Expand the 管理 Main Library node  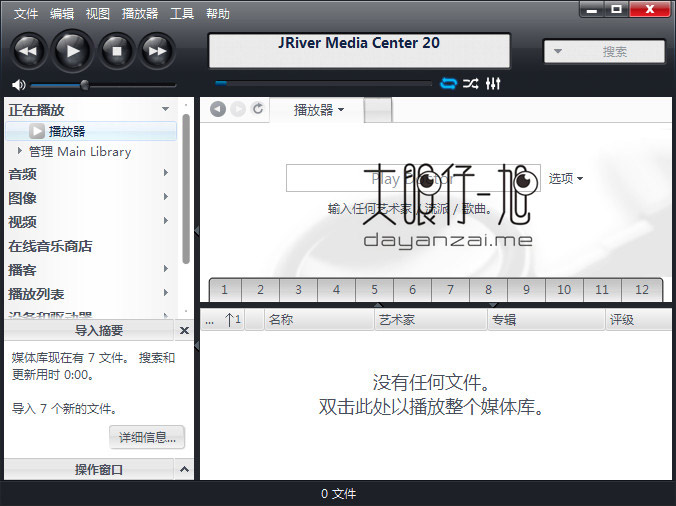[x=20, y=151]
